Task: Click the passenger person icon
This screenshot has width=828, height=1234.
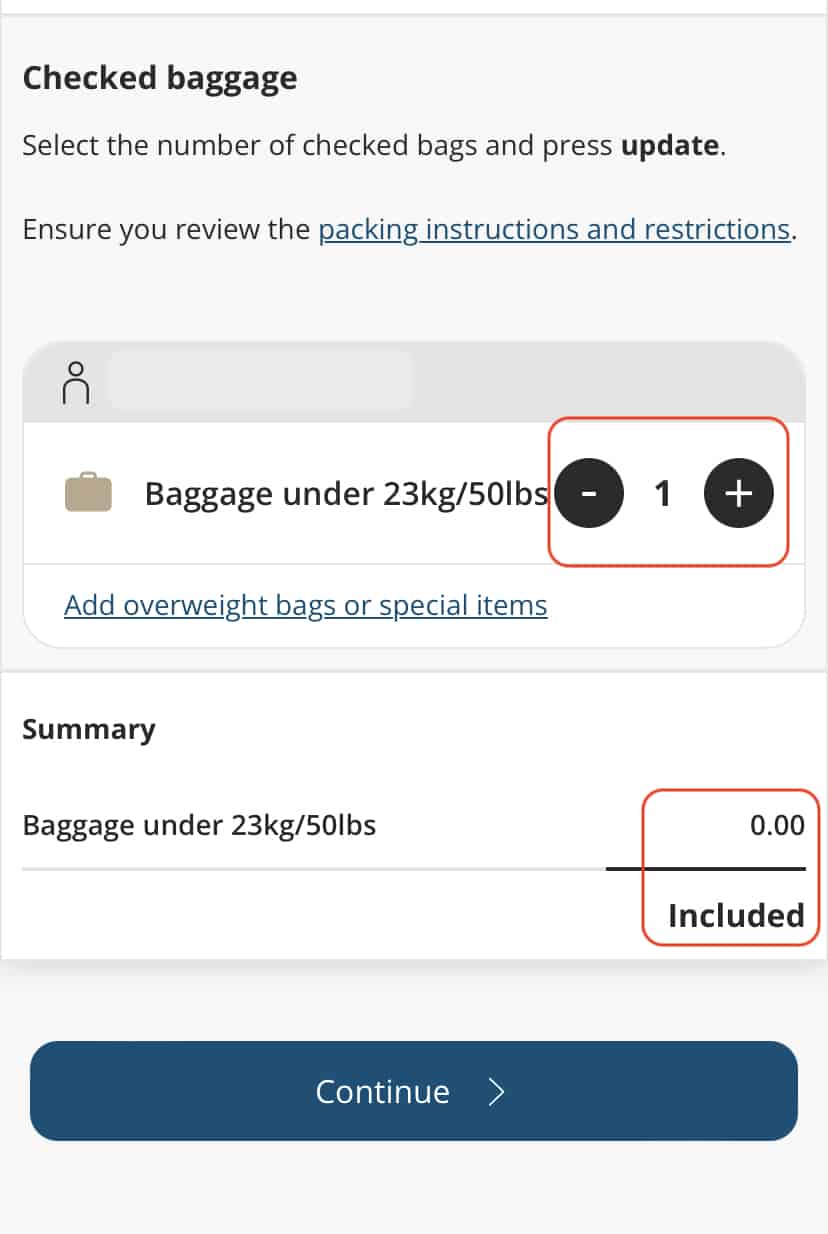Action: pyautogui.click(x=77, y=381)
